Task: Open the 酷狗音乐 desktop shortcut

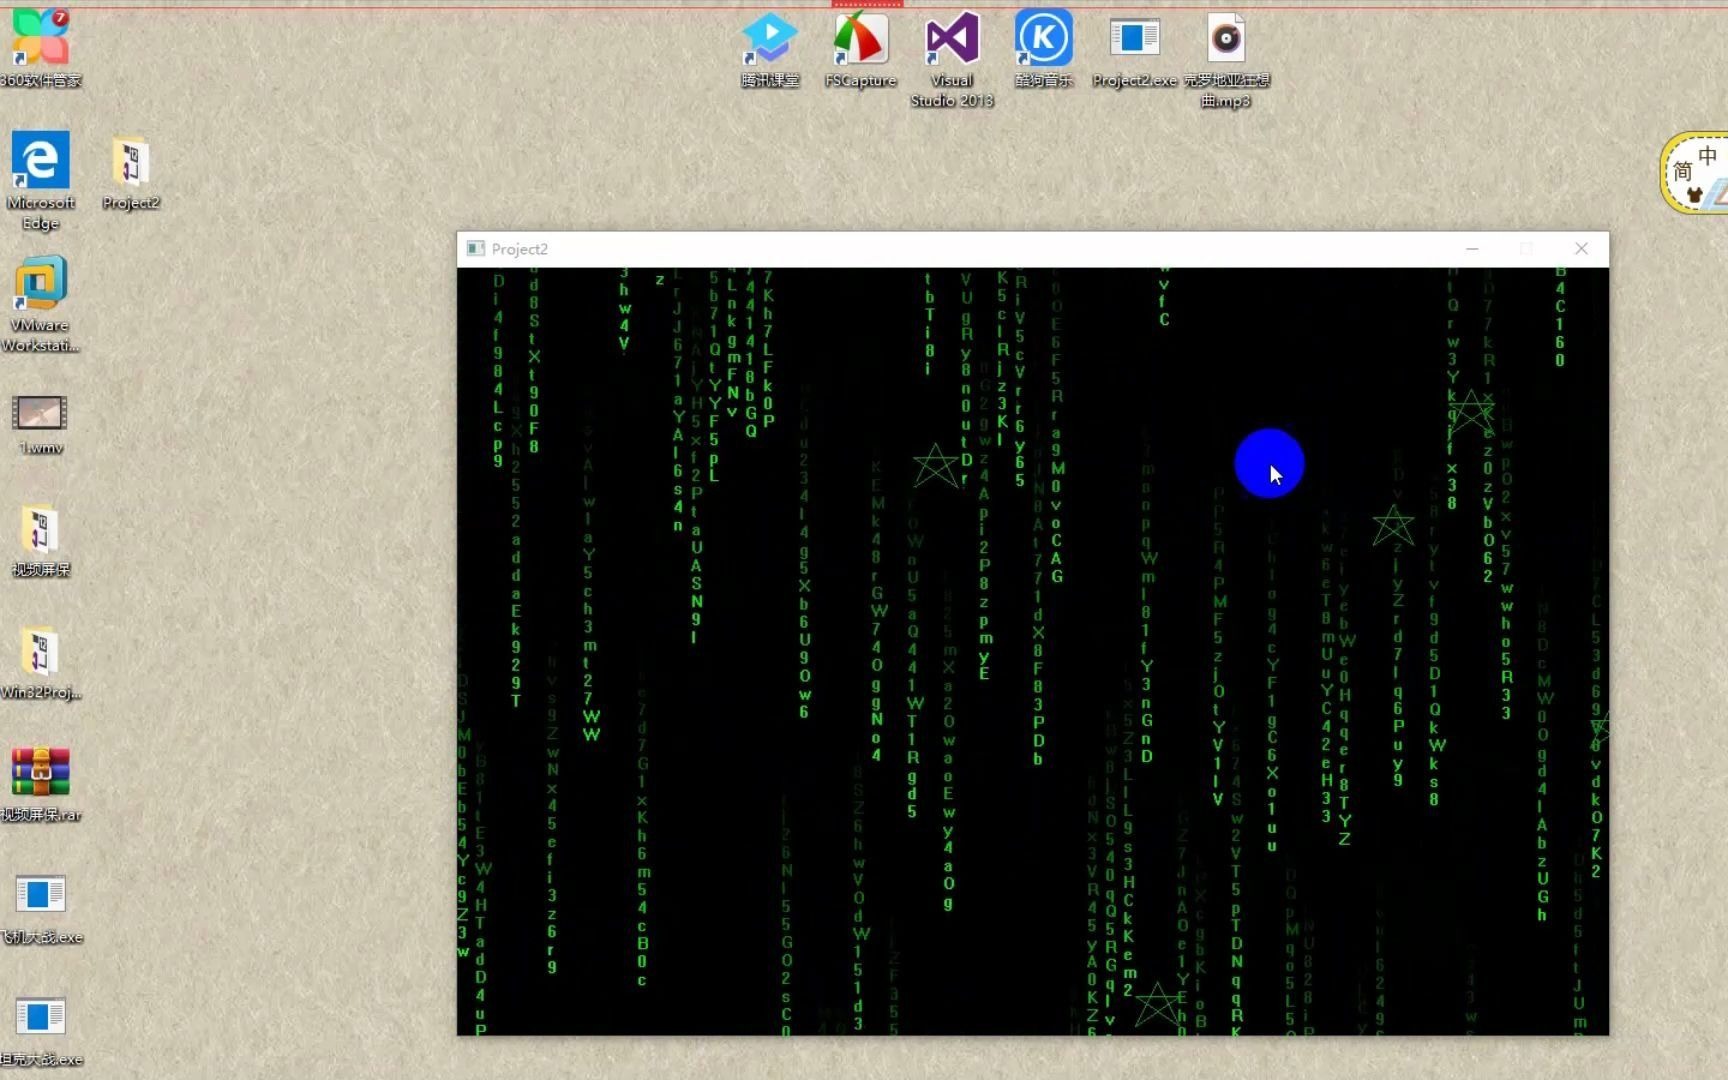Action: pyautogui.click(x=1044, y=49)
